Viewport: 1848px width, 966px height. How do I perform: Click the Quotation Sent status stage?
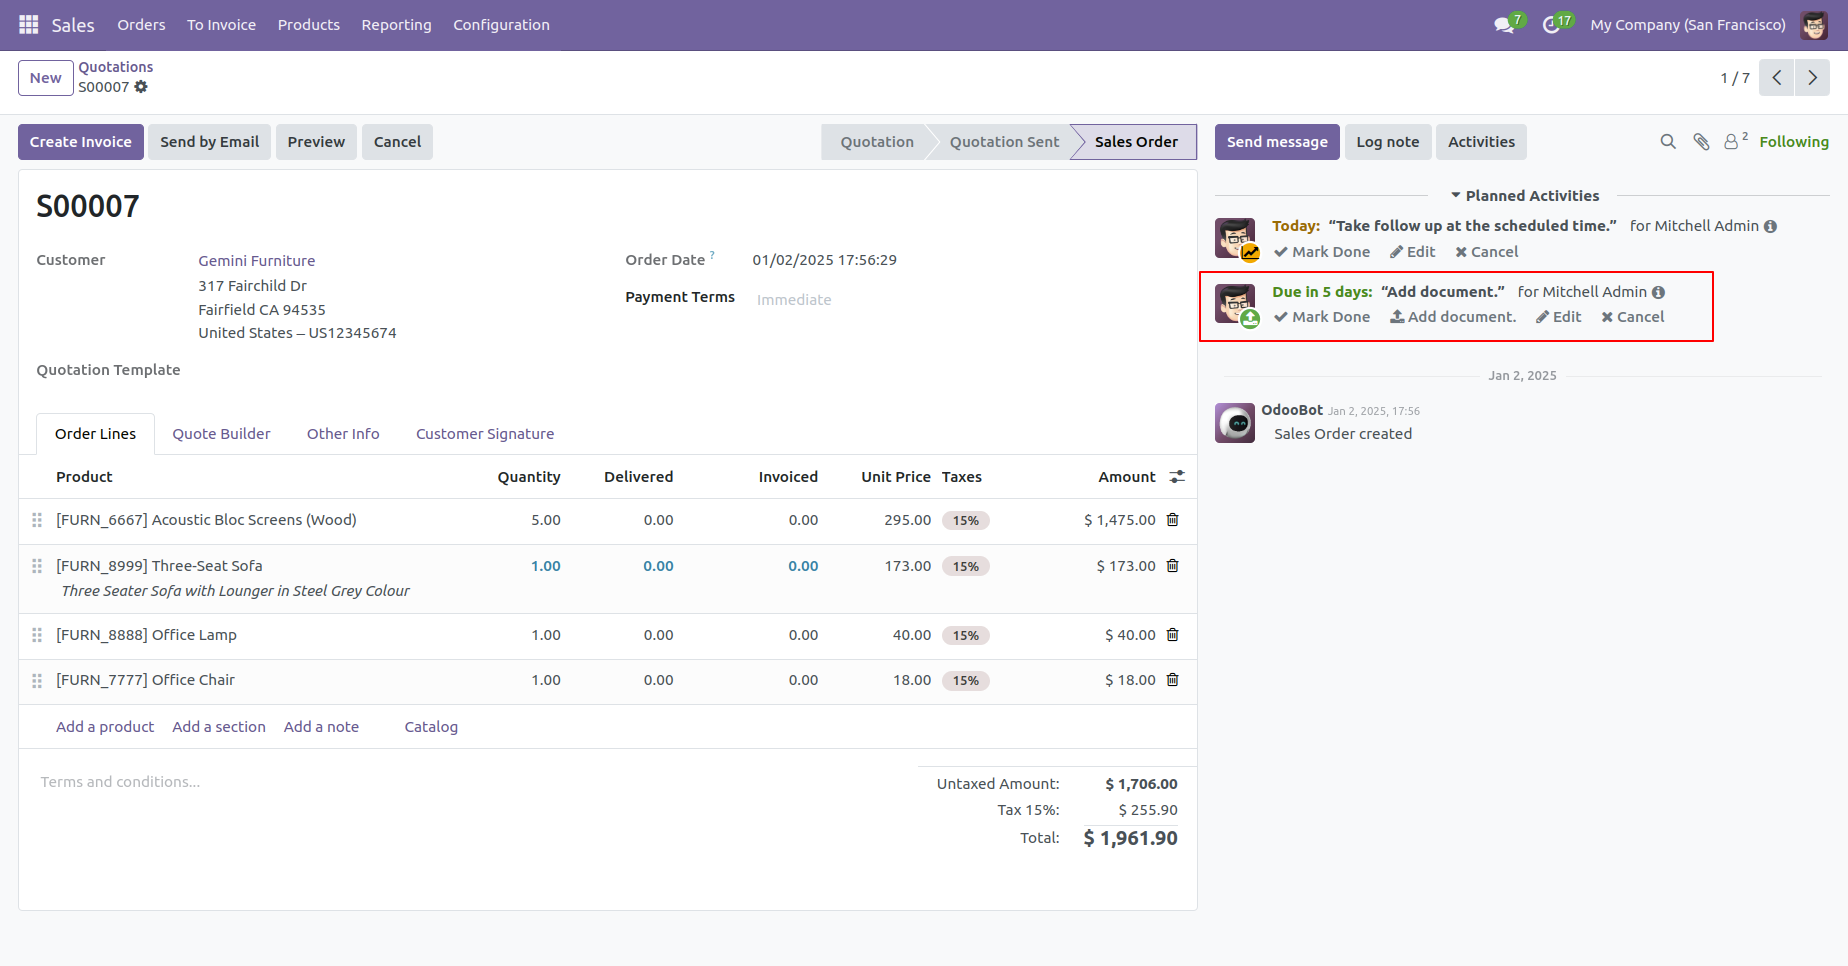(1004, 142)
